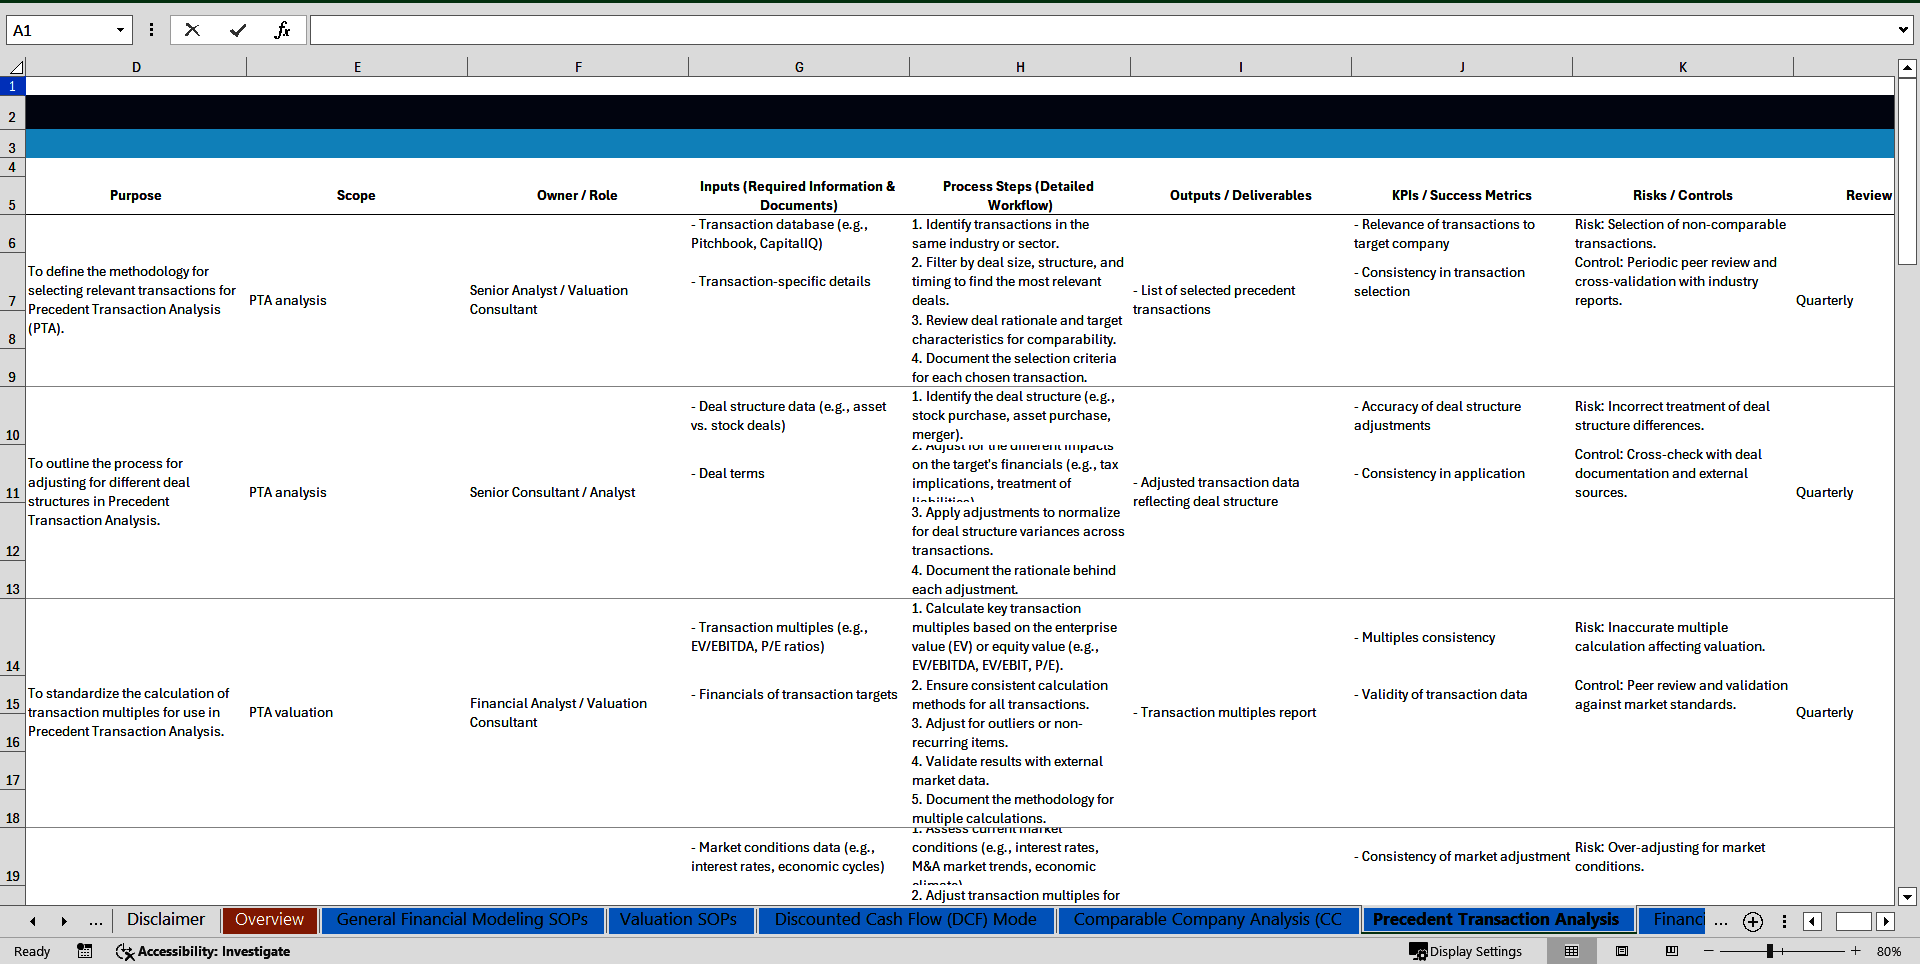Click the zoom in plus icon

click(x=1856, y=951)
